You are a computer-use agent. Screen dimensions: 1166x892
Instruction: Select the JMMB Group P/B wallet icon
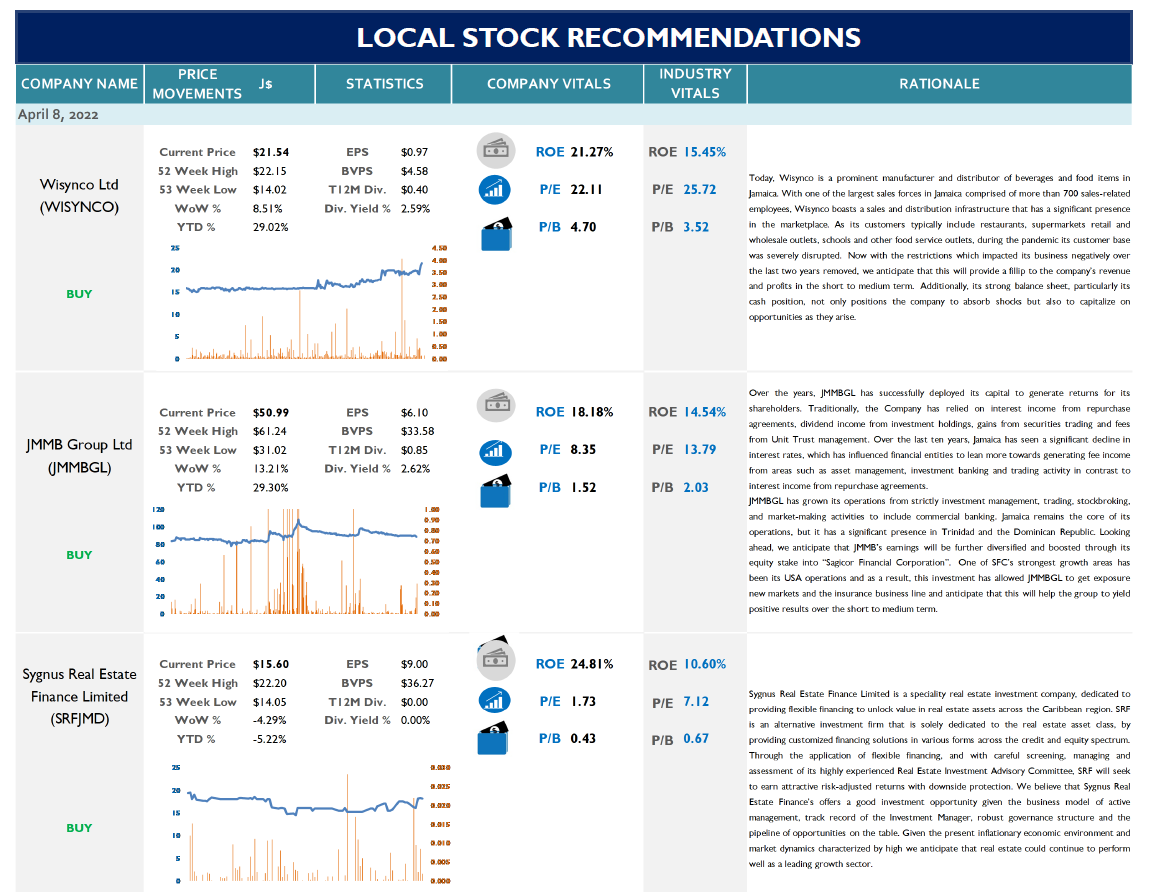pyautogui.click(x=496, y=491)
